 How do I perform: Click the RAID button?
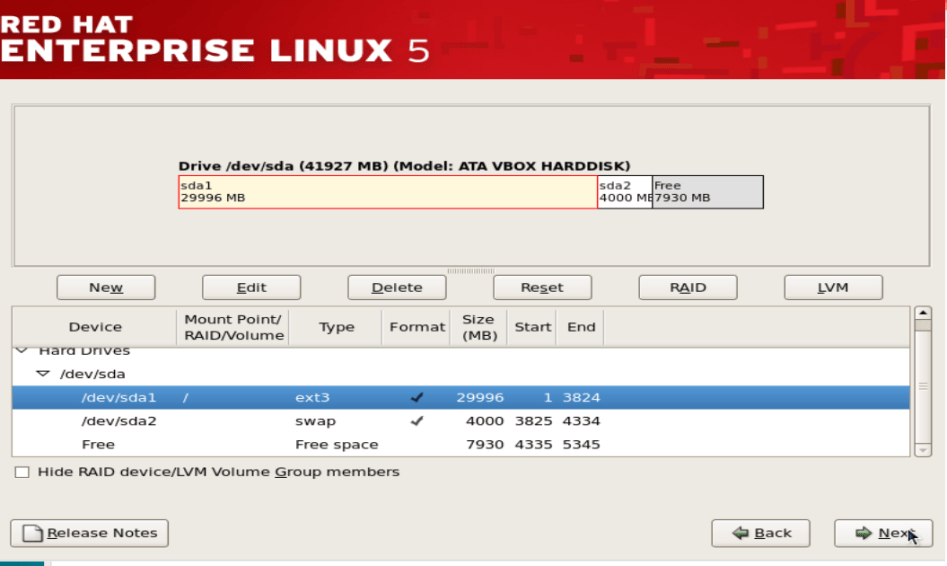(x=688, y=288)
